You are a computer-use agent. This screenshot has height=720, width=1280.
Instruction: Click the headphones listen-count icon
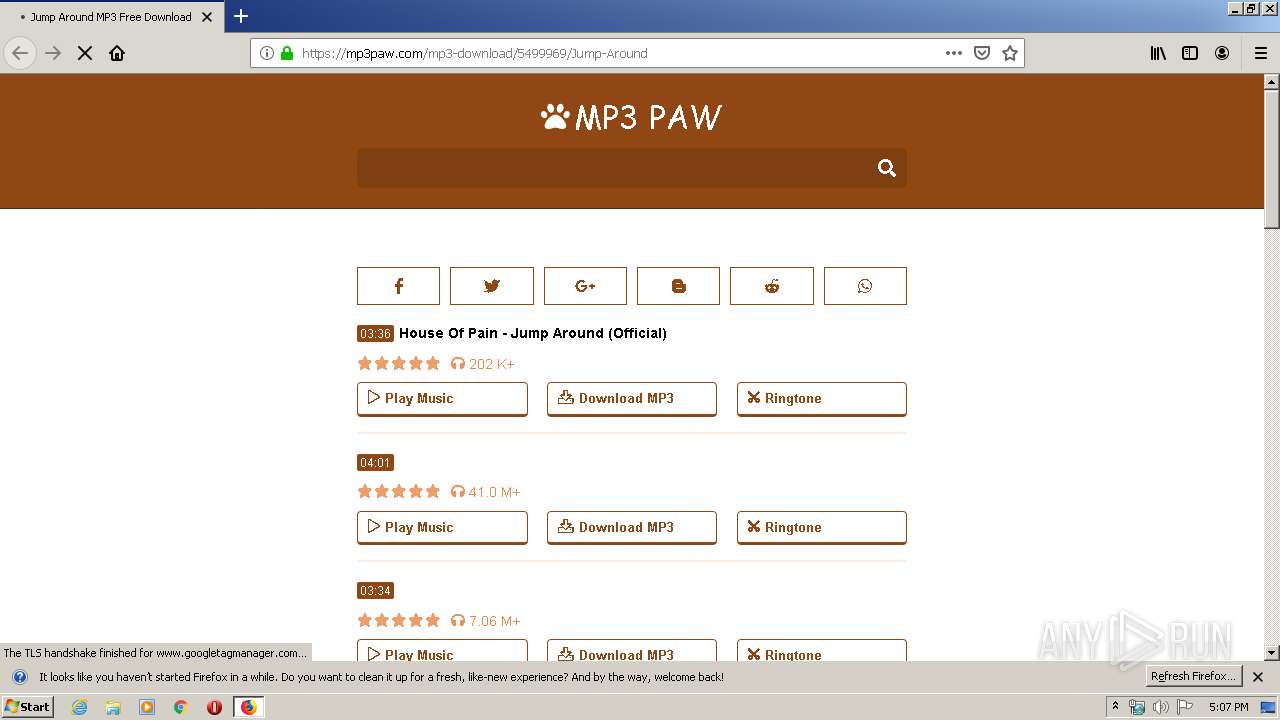coord(458,363)
